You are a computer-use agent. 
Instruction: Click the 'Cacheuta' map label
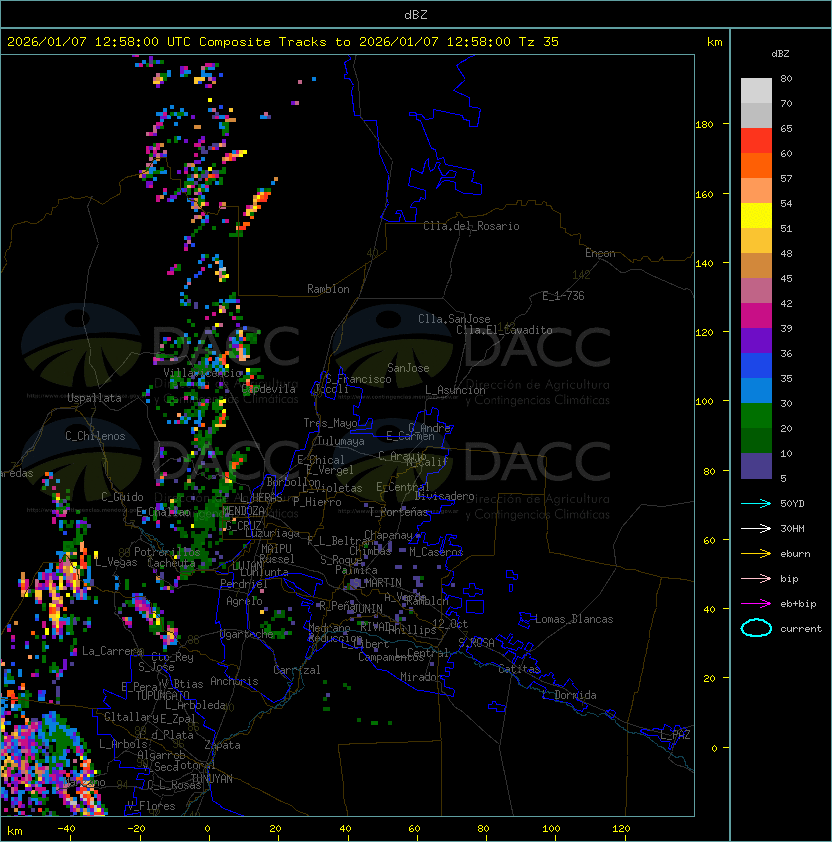coord(171,562)
